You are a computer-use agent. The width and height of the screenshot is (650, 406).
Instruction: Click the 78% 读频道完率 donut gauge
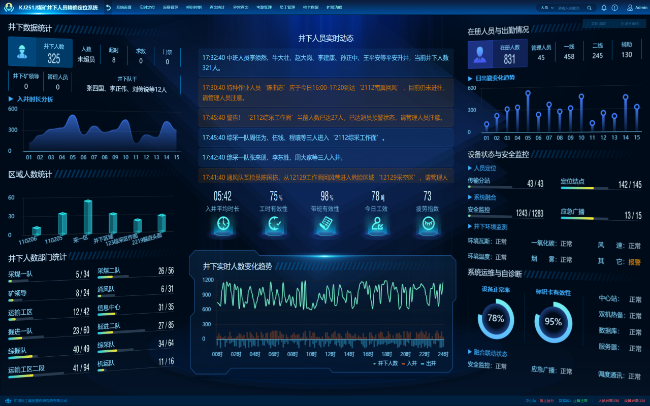tap(494, 321)
